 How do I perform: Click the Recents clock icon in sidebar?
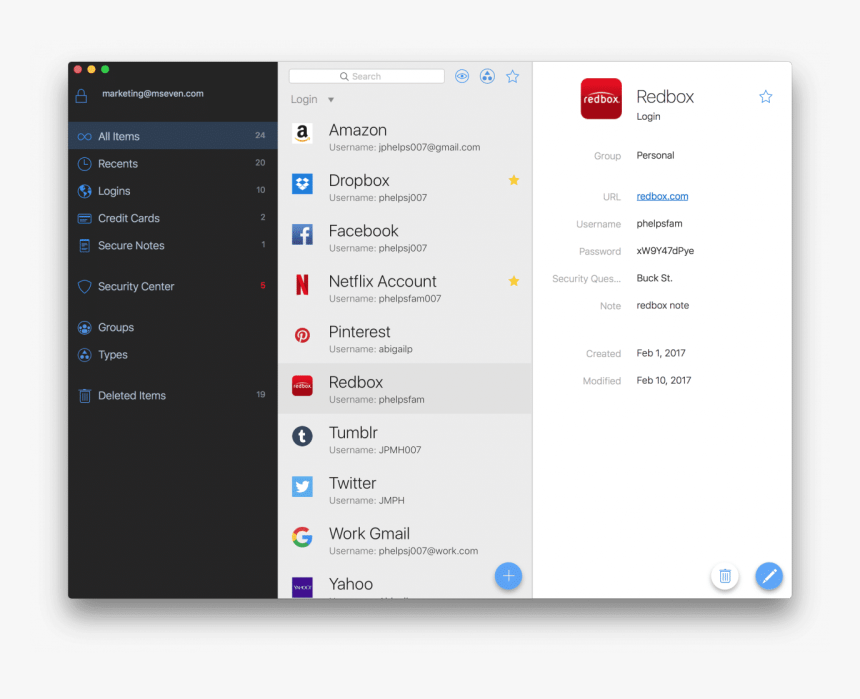[85, 164]
